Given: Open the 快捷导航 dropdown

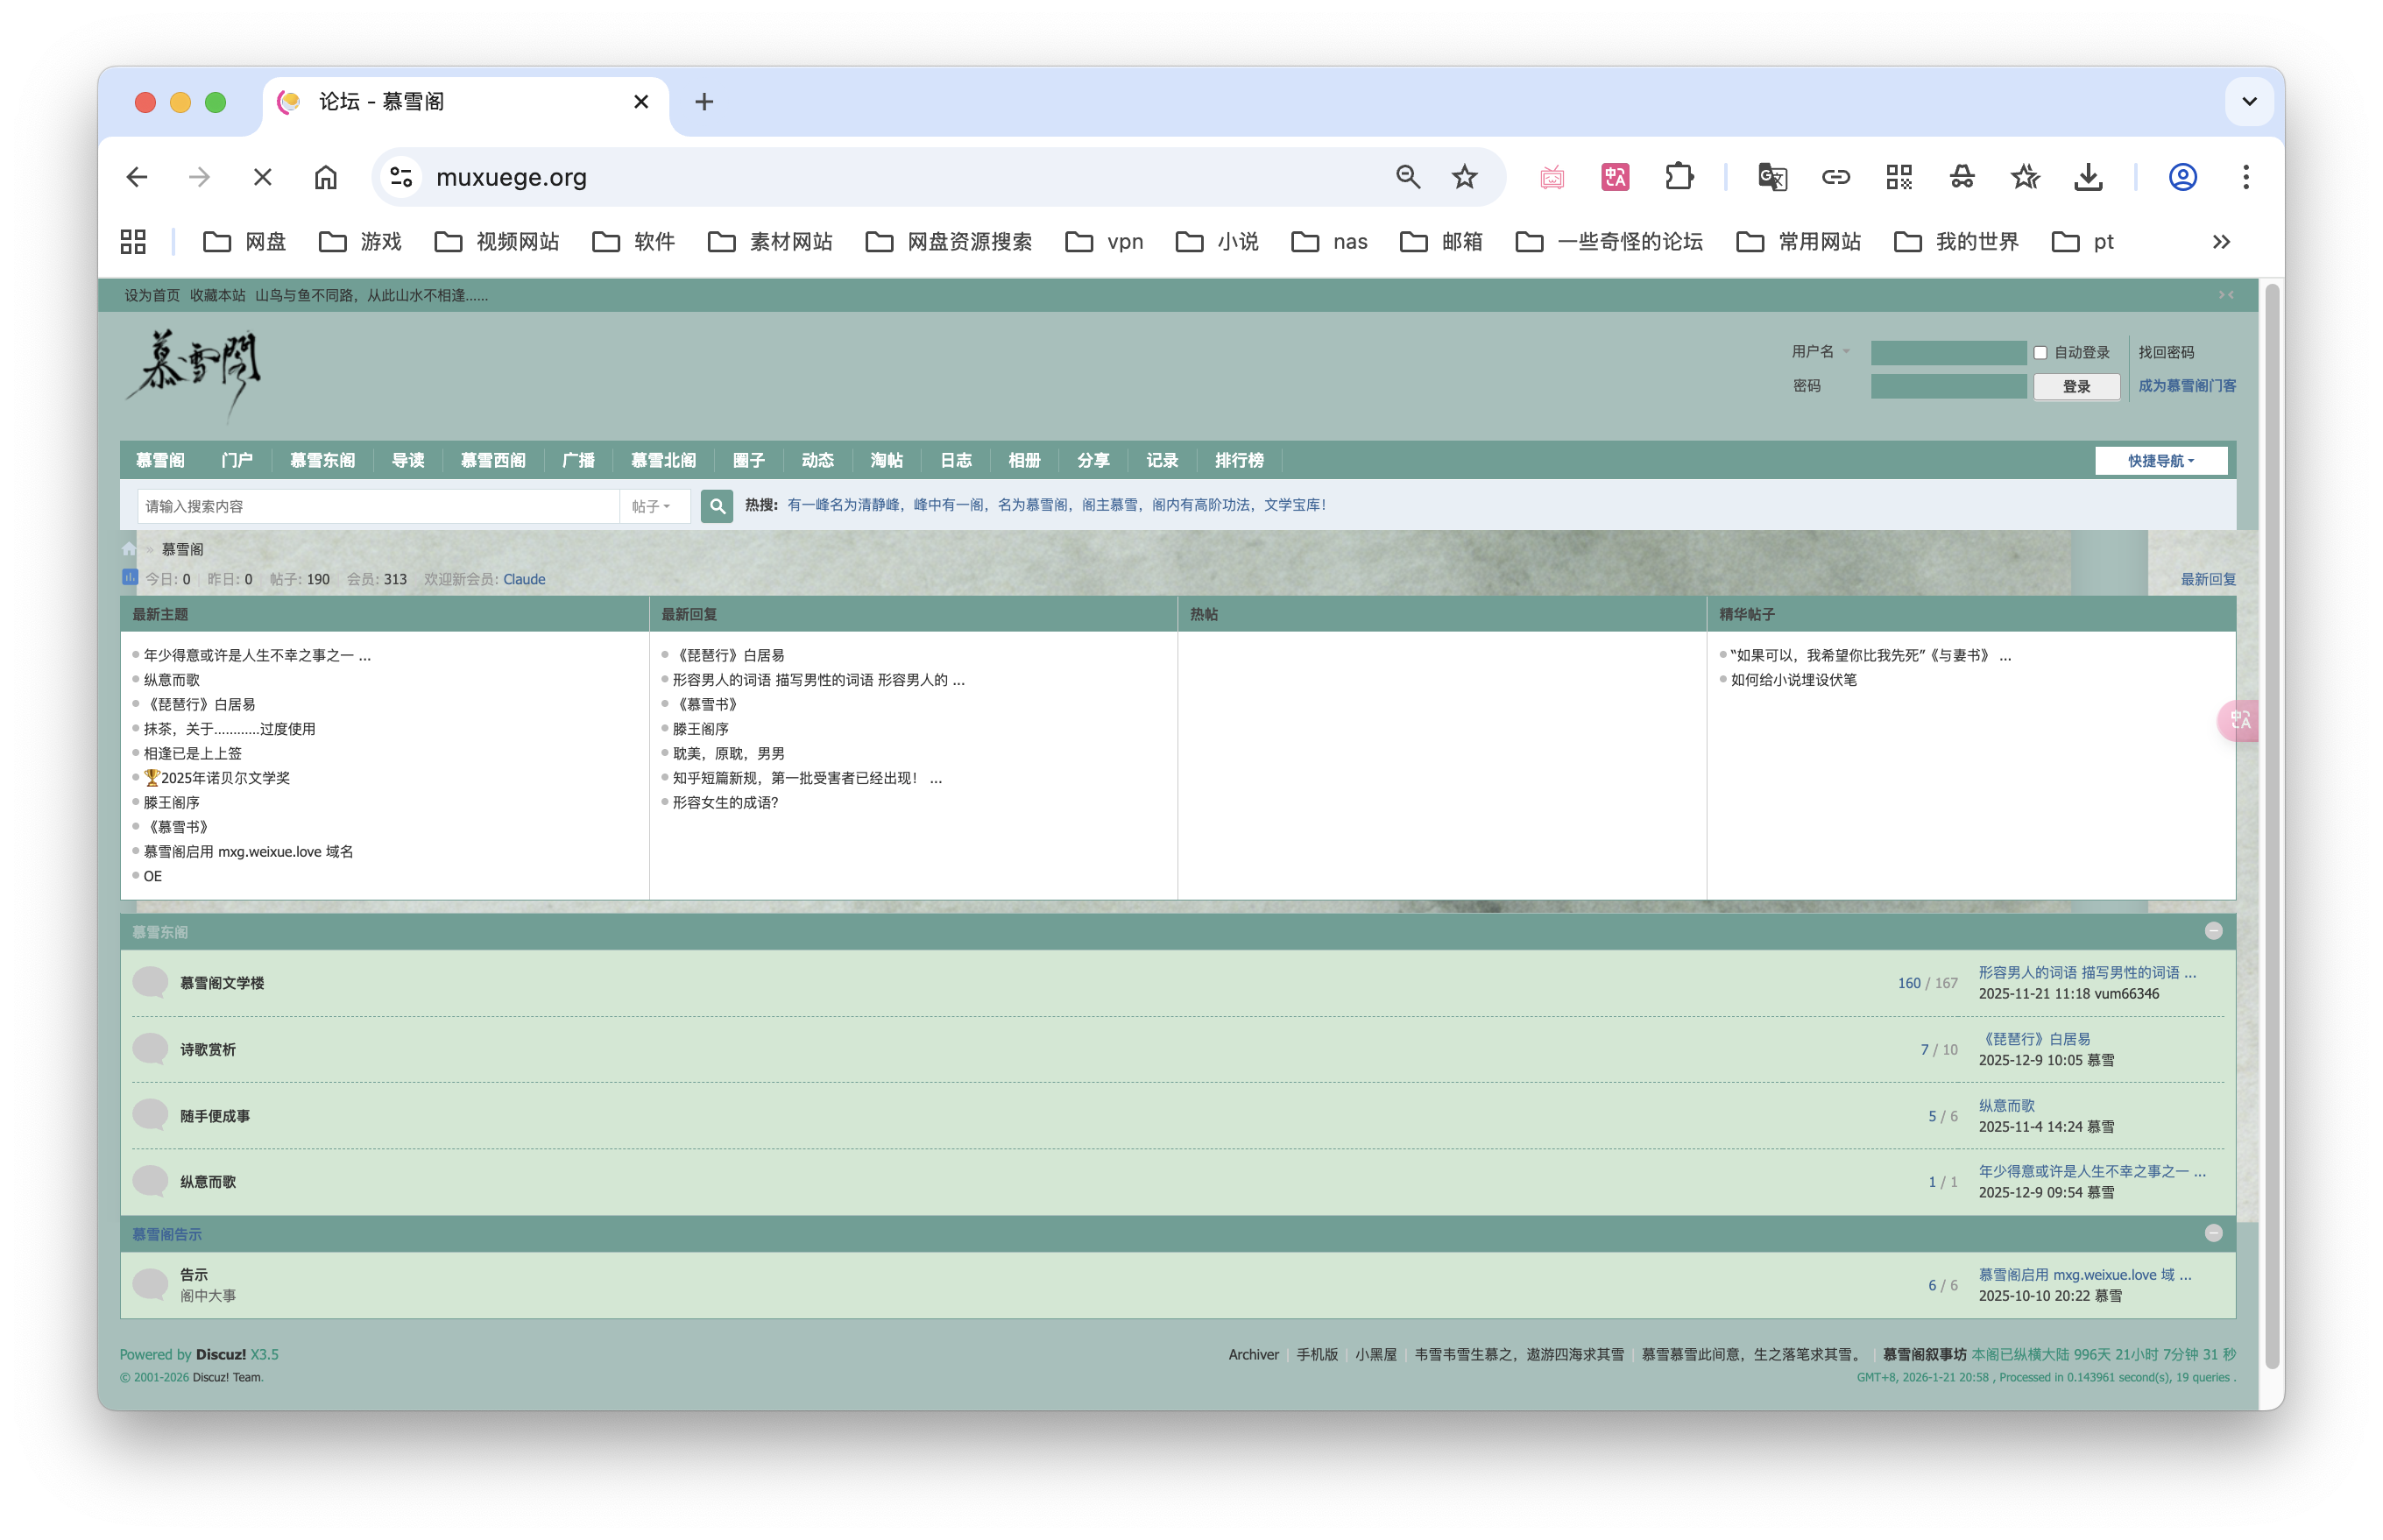Looking at the screenshot, I should (2160, 461).
